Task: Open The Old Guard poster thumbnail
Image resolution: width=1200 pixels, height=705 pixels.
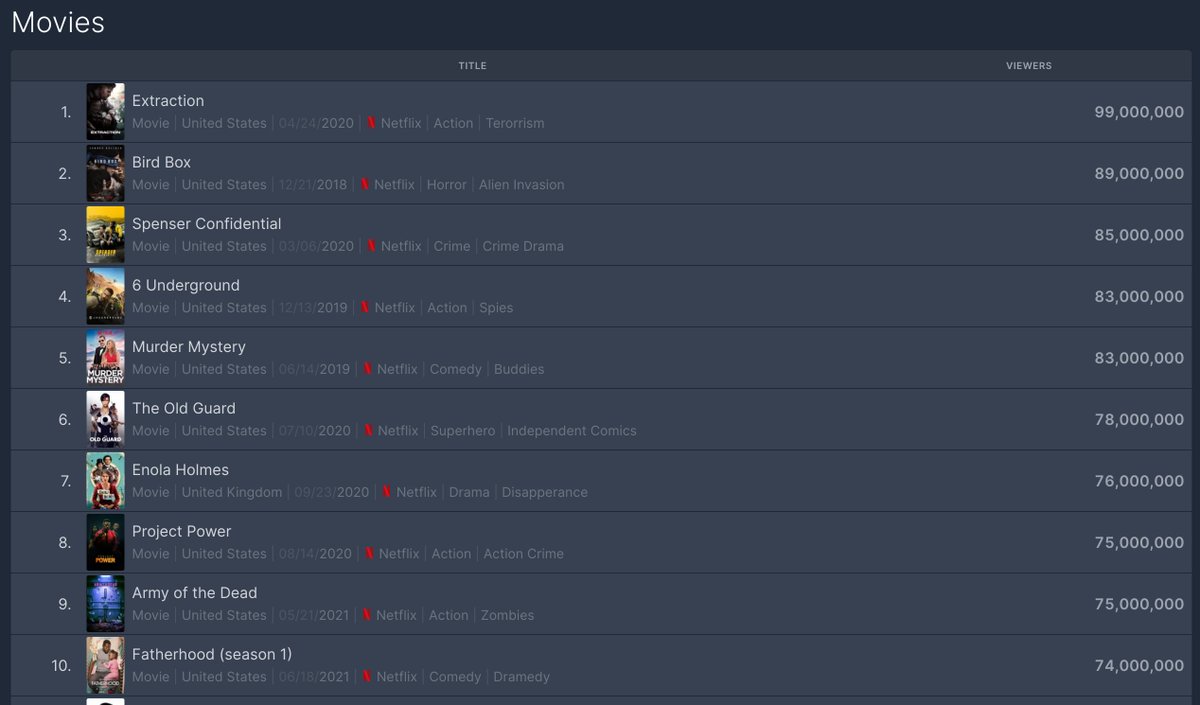Action: (x=106, y=419)
